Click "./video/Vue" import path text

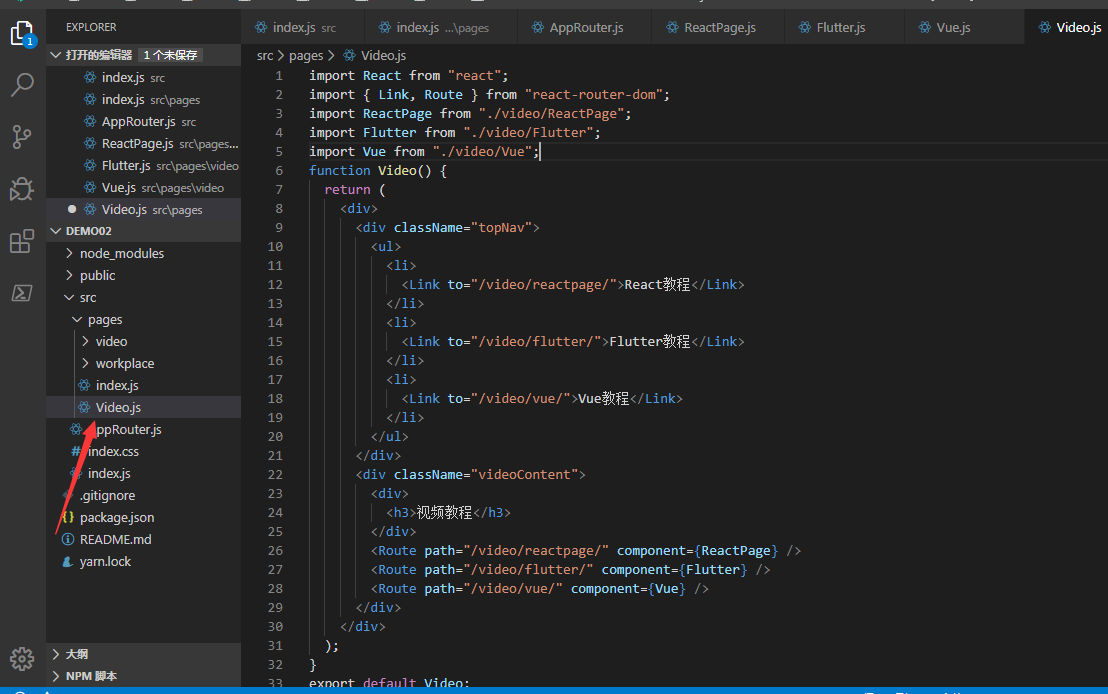[x=482, y=151]
